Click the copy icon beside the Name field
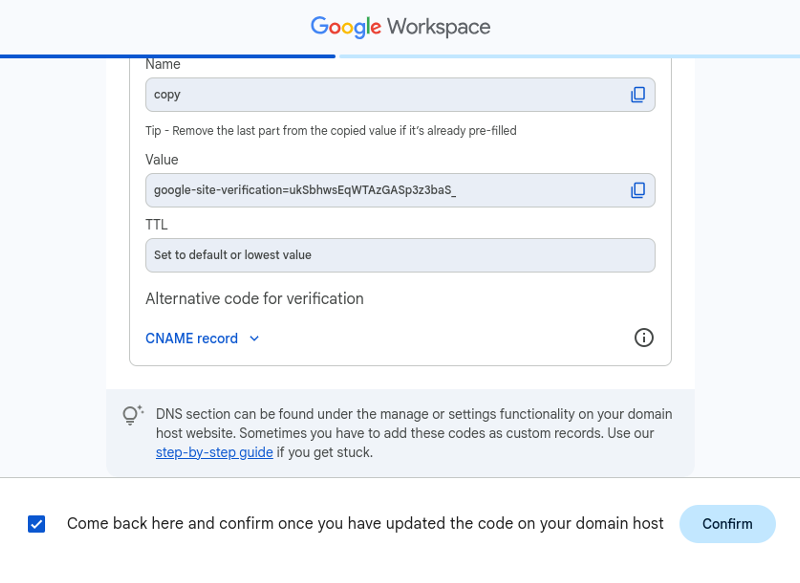The width and height of the screenshot is (800, 583). pos(638,94)
